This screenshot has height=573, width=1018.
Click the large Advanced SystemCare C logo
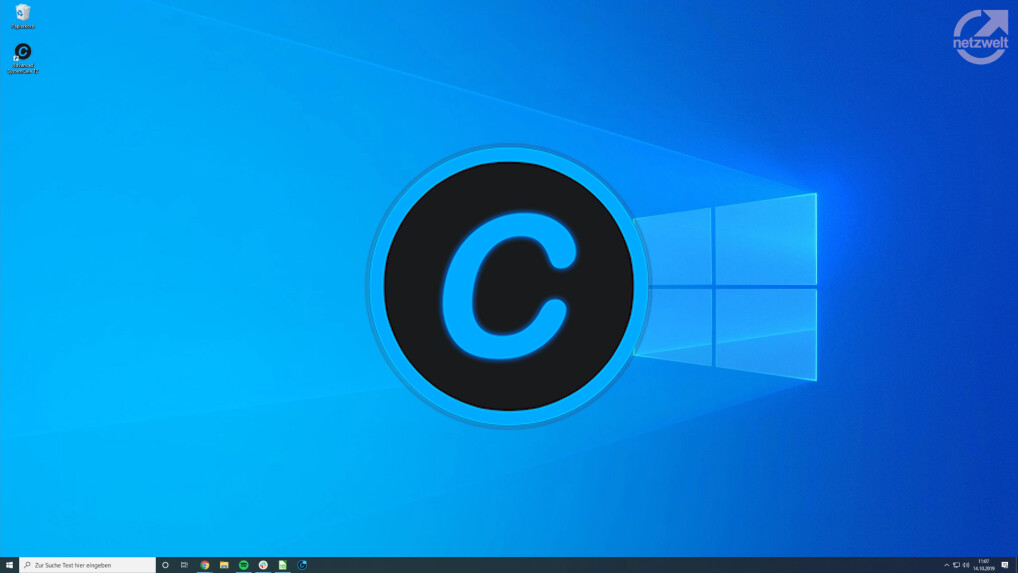click(x=508, y=287)
